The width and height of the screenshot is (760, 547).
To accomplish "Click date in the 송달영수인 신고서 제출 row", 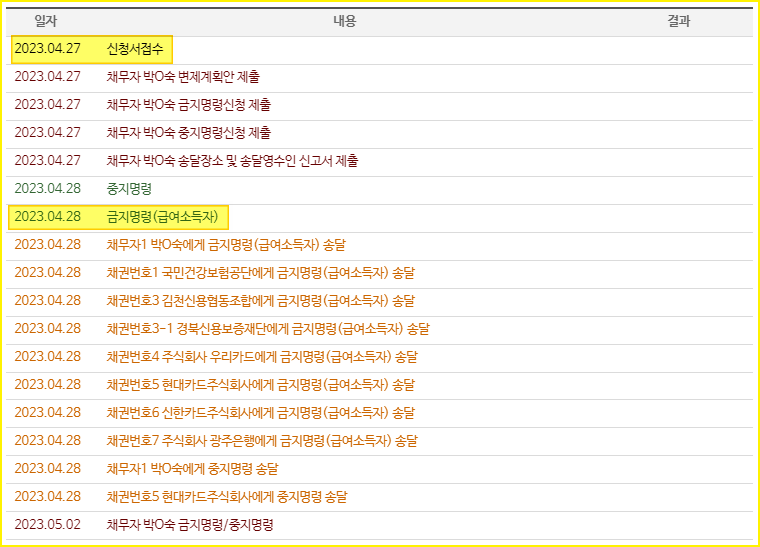I will tap(48, 161).
